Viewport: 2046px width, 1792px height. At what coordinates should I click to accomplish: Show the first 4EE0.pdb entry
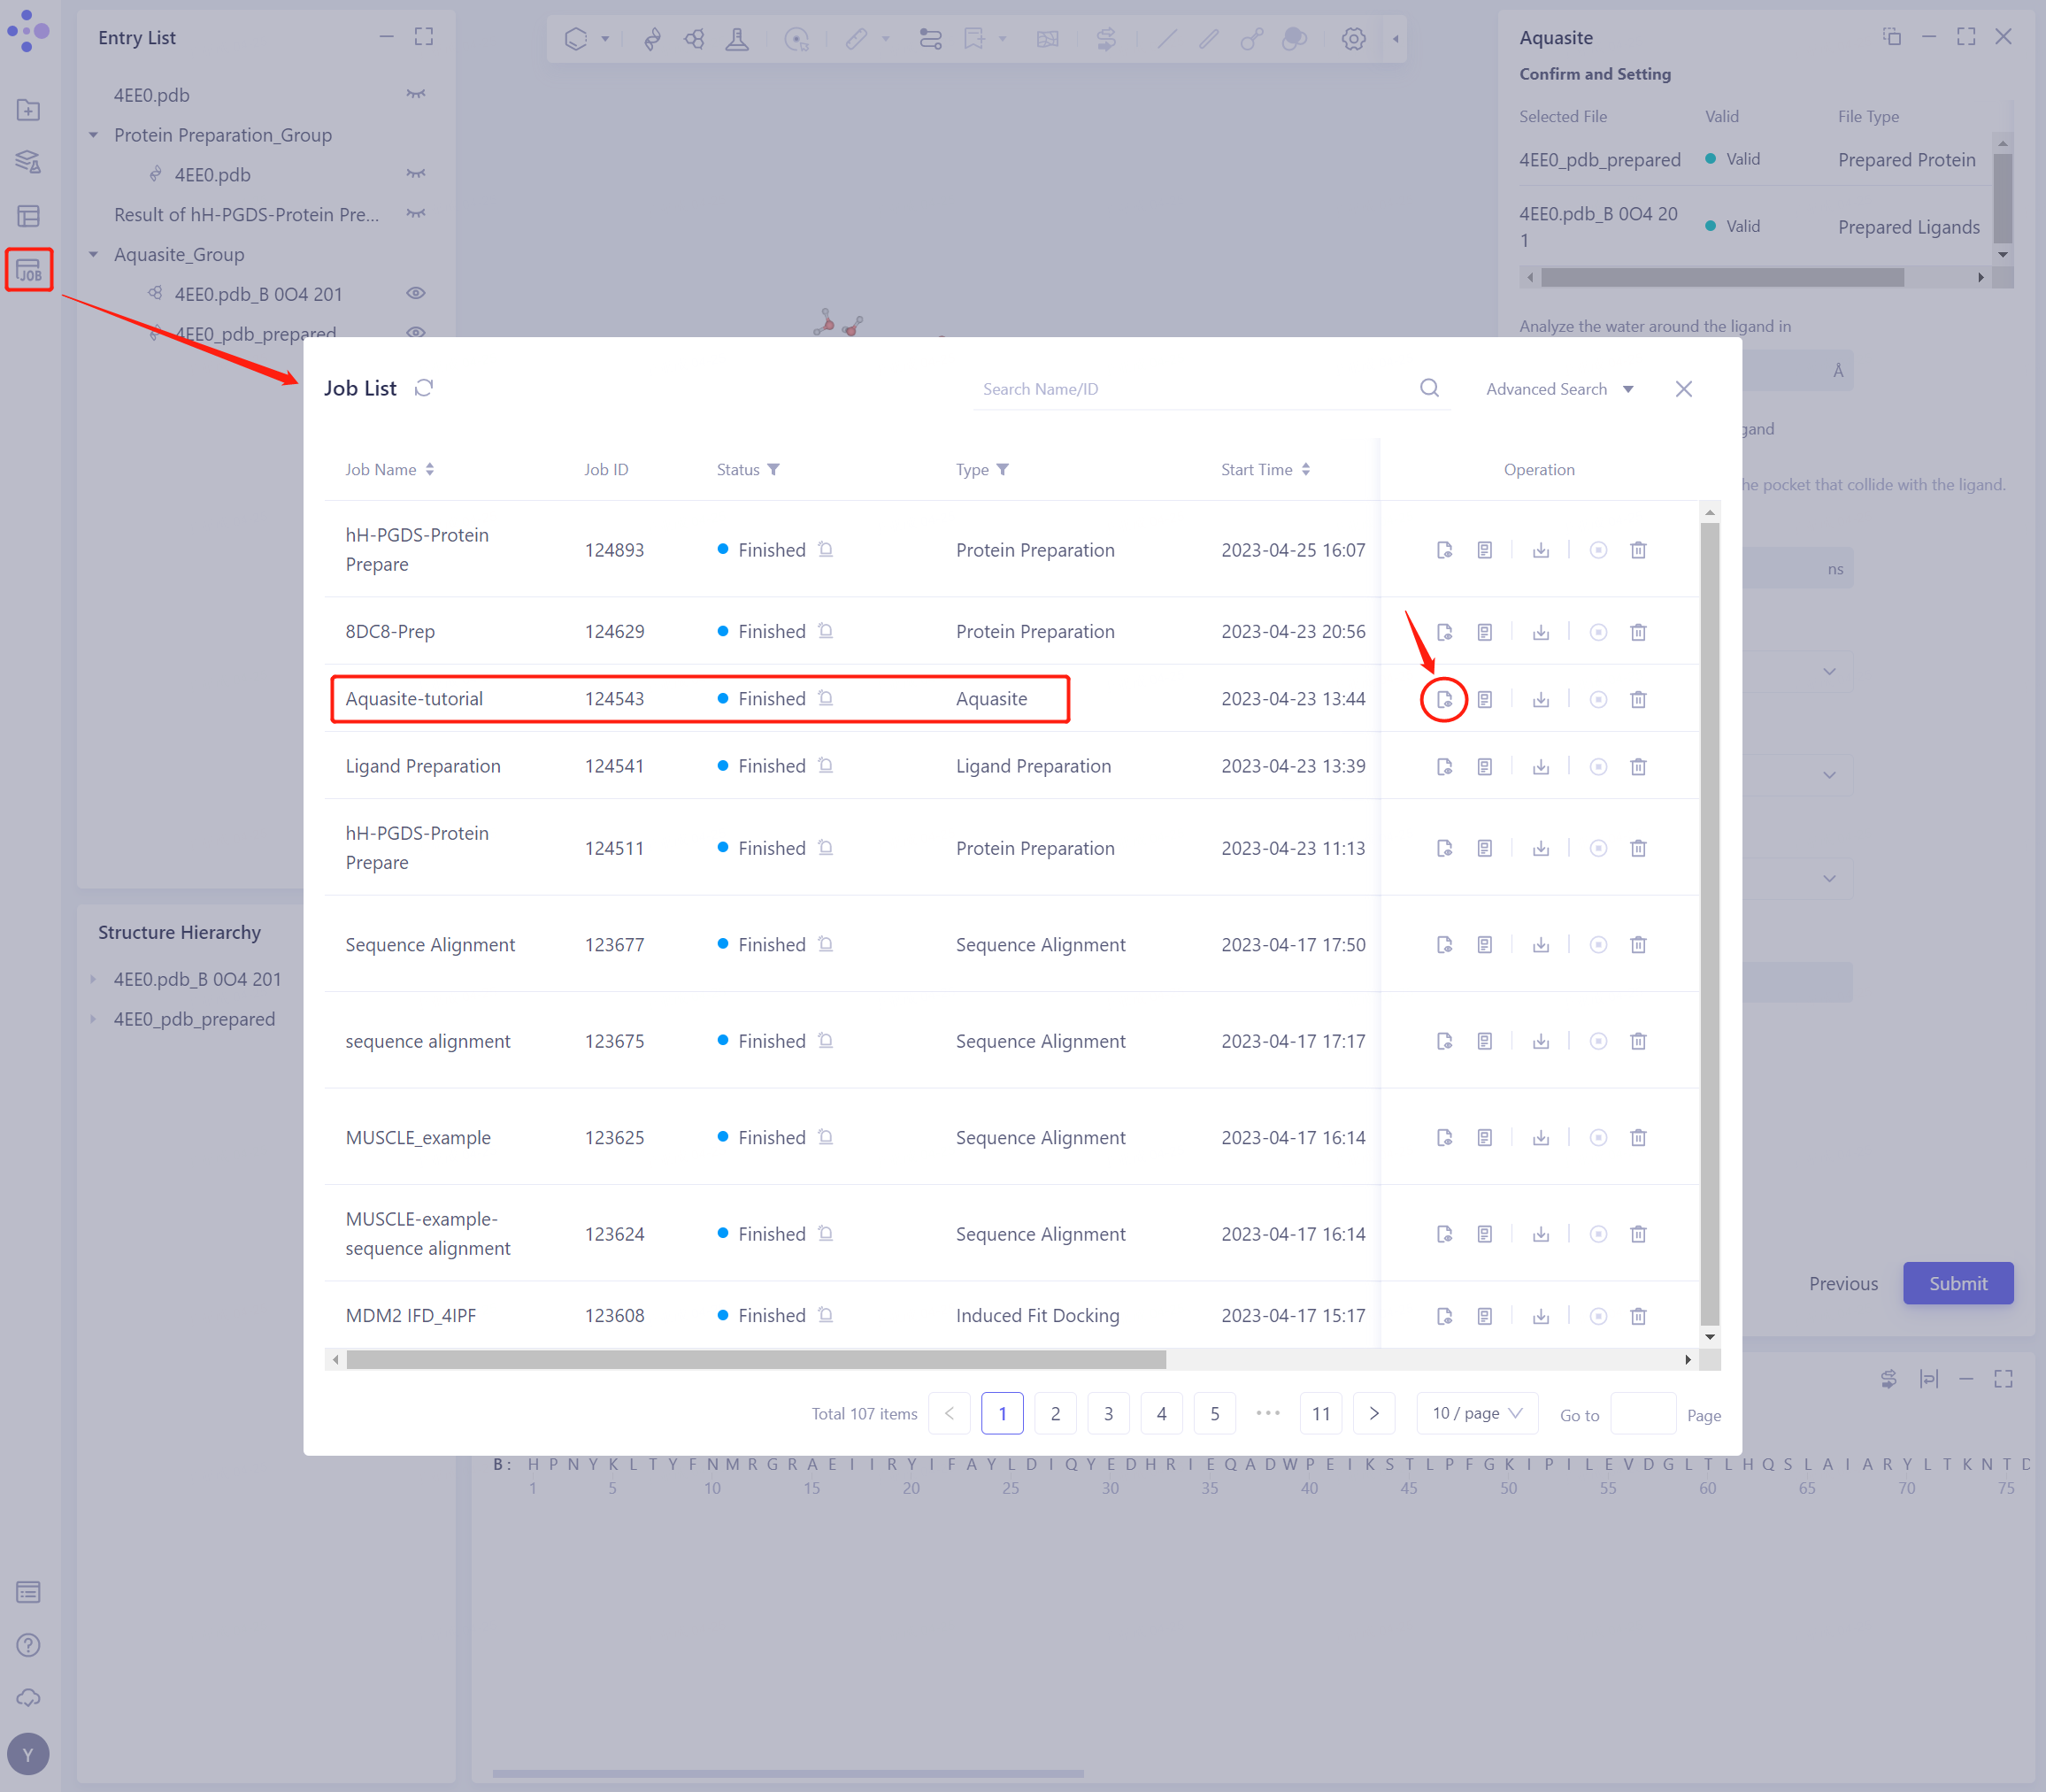416,94
